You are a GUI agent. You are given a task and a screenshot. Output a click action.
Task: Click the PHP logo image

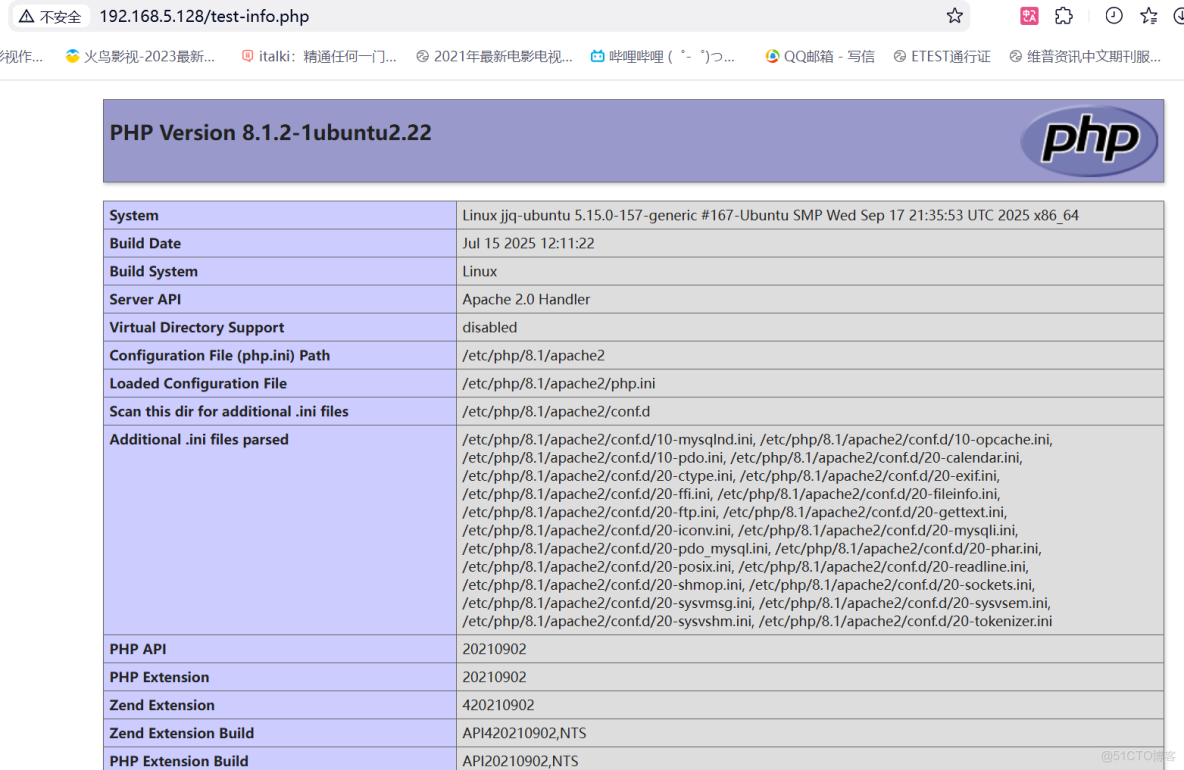point(1089,141)
